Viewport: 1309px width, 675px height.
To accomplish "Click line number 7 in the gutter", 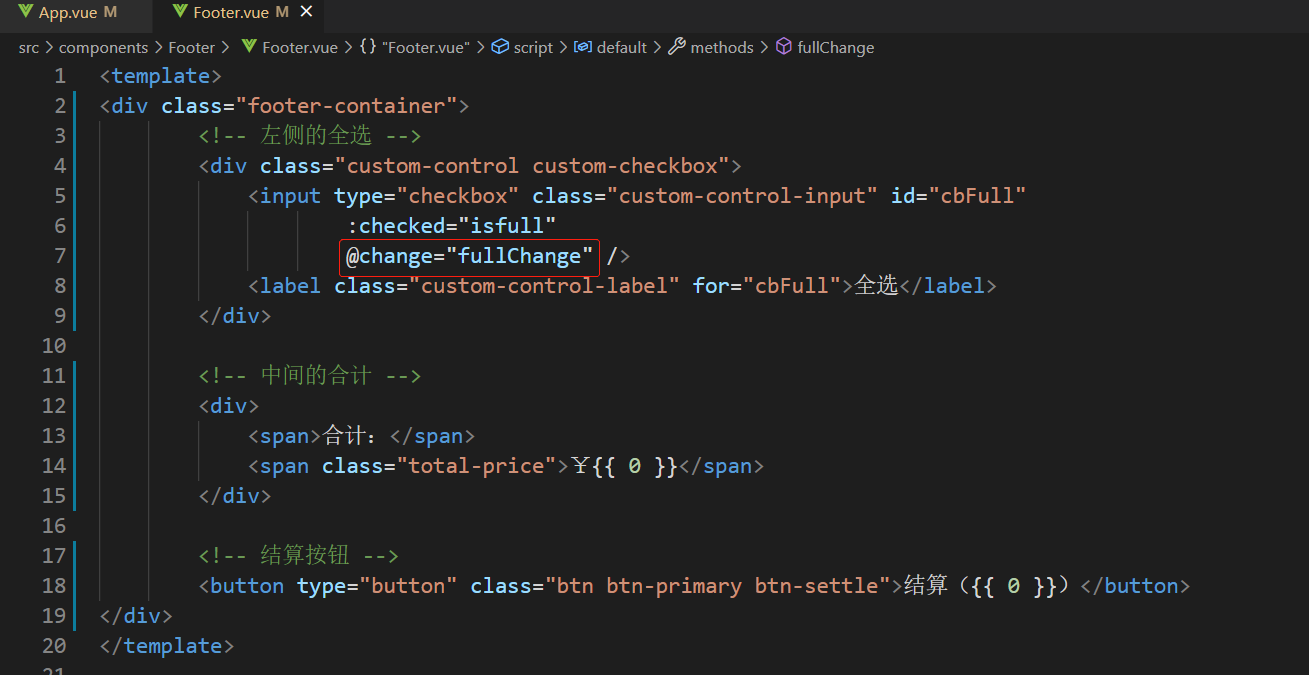I will click(x=60, y=256).
